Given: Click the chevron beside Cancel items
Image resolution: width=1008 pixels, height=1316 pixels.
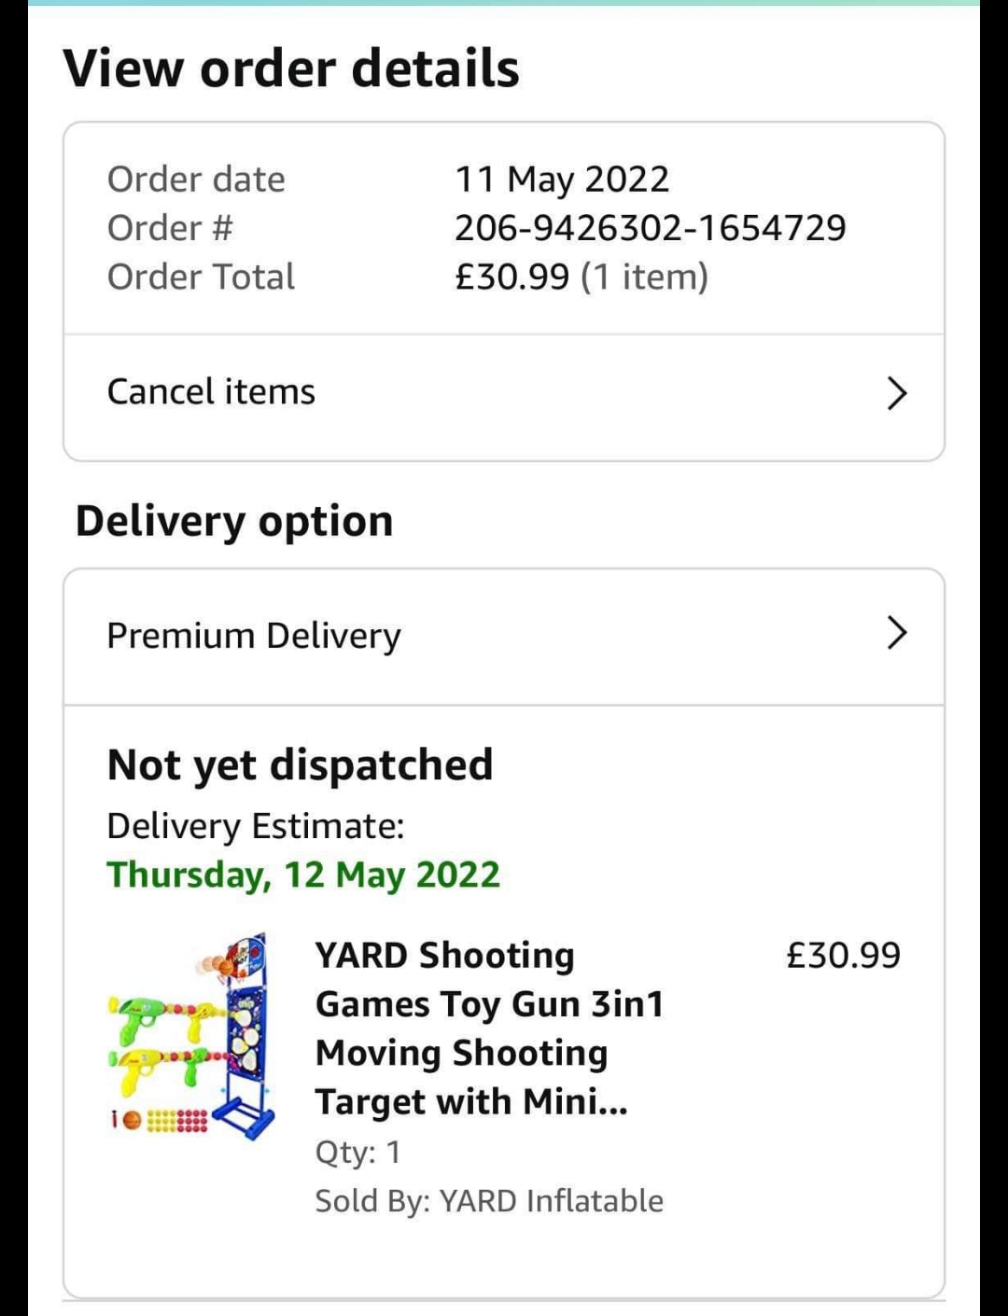Looking at the screenshot, I should point(896,393).
